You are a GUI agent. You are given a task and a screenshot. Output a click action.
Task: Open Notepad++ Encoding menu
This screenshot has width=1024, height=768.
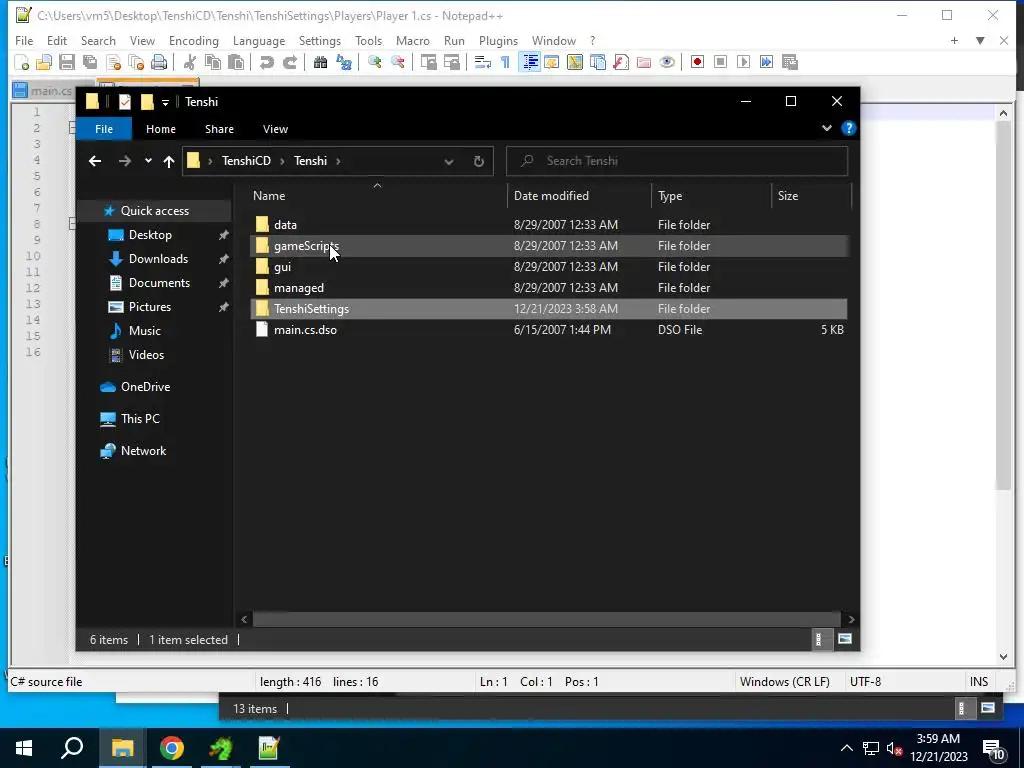[194, 40]
